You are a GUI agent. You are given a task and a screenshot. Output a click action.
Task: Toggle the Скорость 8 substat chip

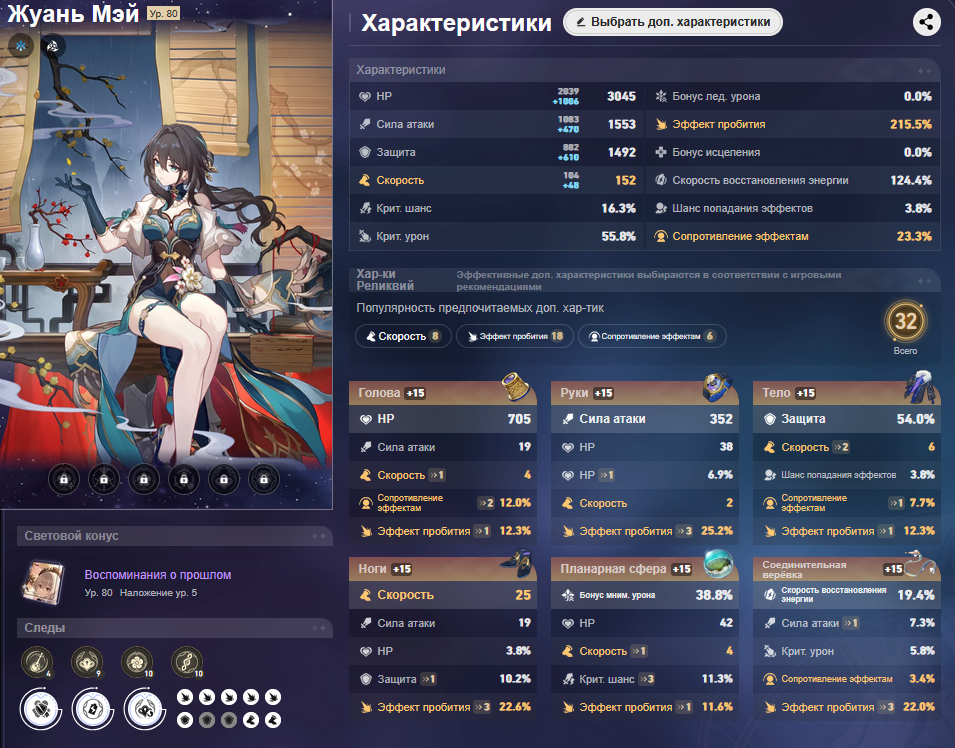tap(403, 336)
